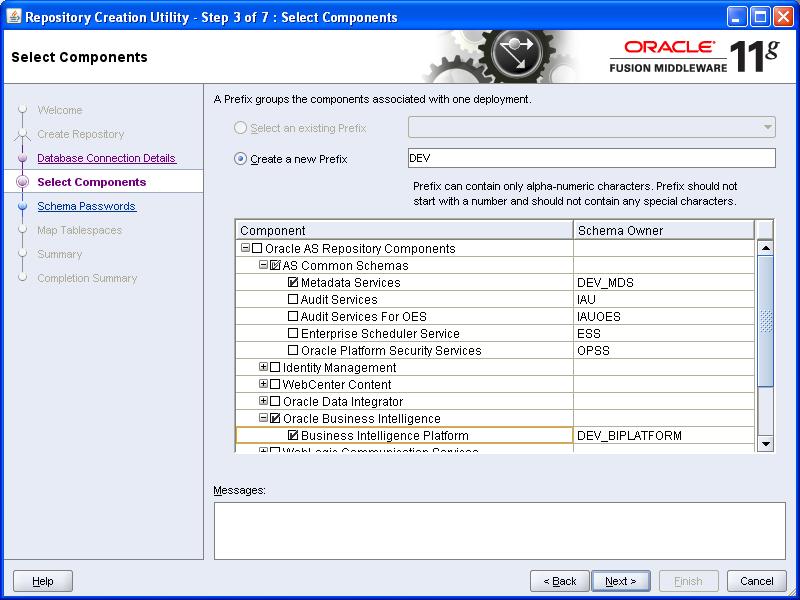Uncheck the Metadata Services checkbox
Viewport: 800px width, 600px height.
pos(293,282)
